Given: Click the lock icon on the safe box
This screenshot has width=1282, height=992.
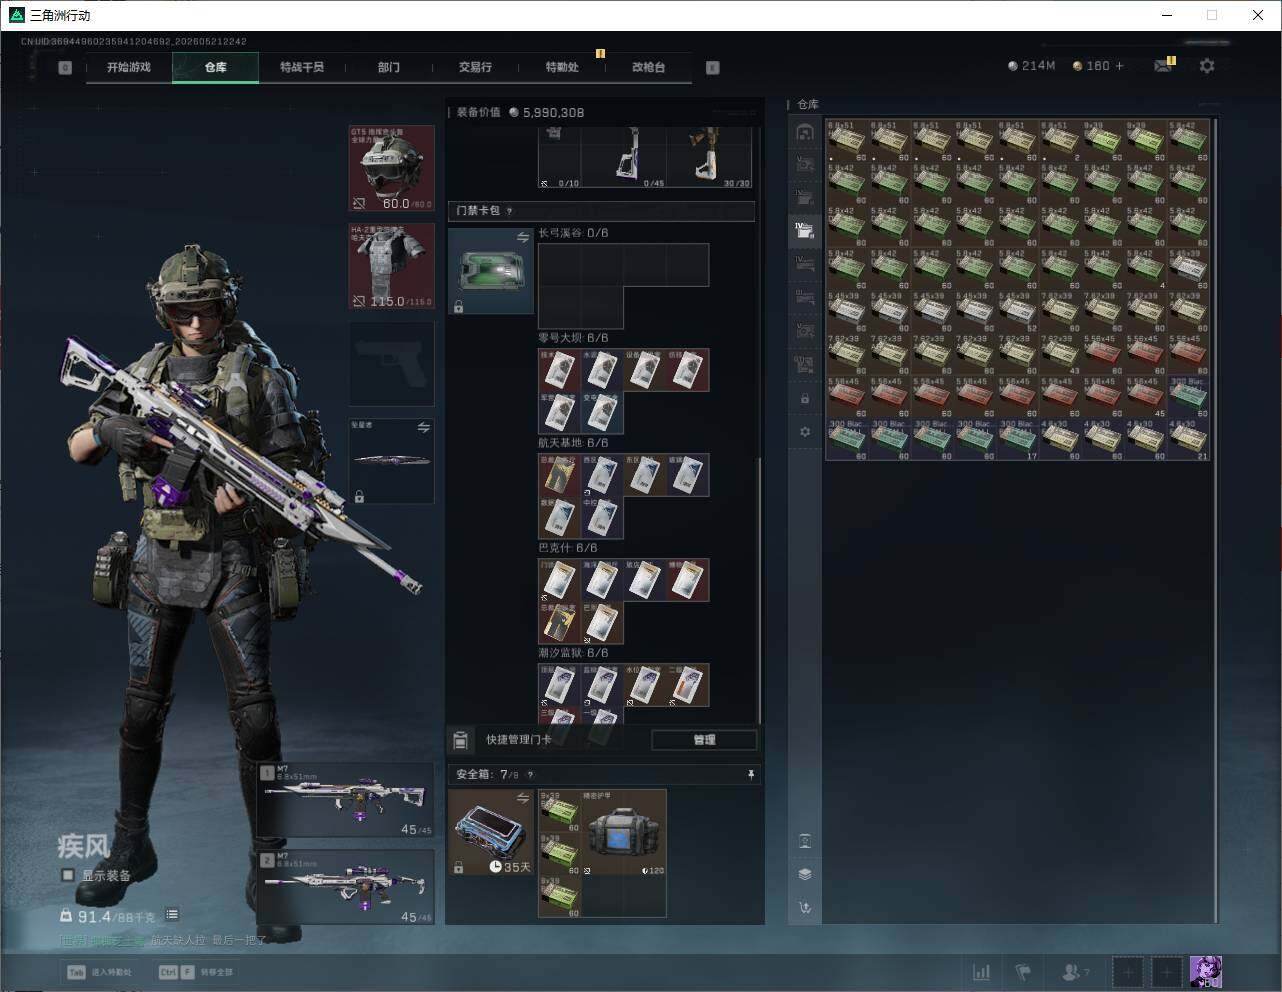Looking at the screenshot, I should coord(458,867).
